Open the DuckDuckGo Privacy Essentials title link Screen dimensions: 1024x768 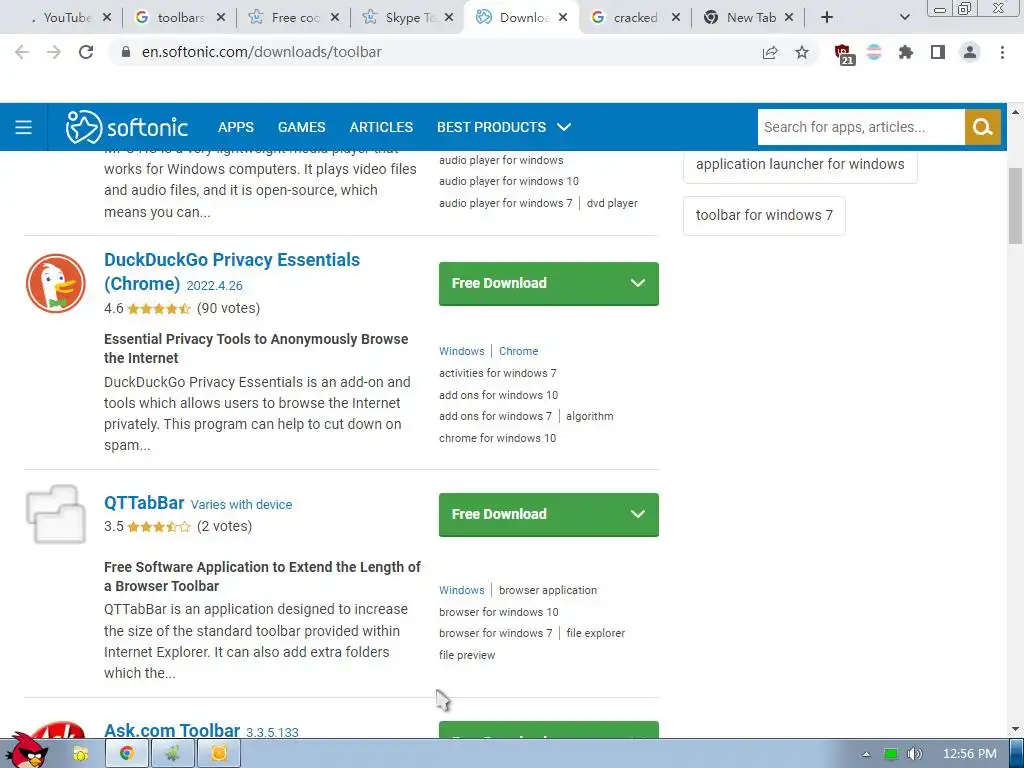tap(232, 272)
